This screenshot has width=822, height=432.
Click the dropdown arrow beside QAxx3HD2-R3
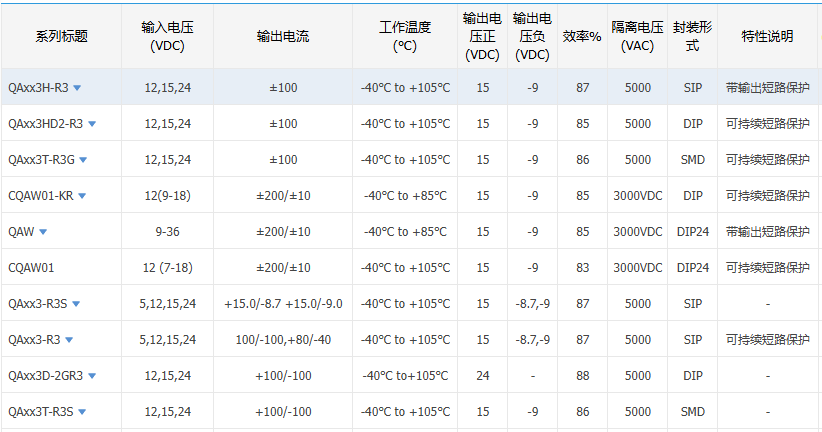[92, 124]
